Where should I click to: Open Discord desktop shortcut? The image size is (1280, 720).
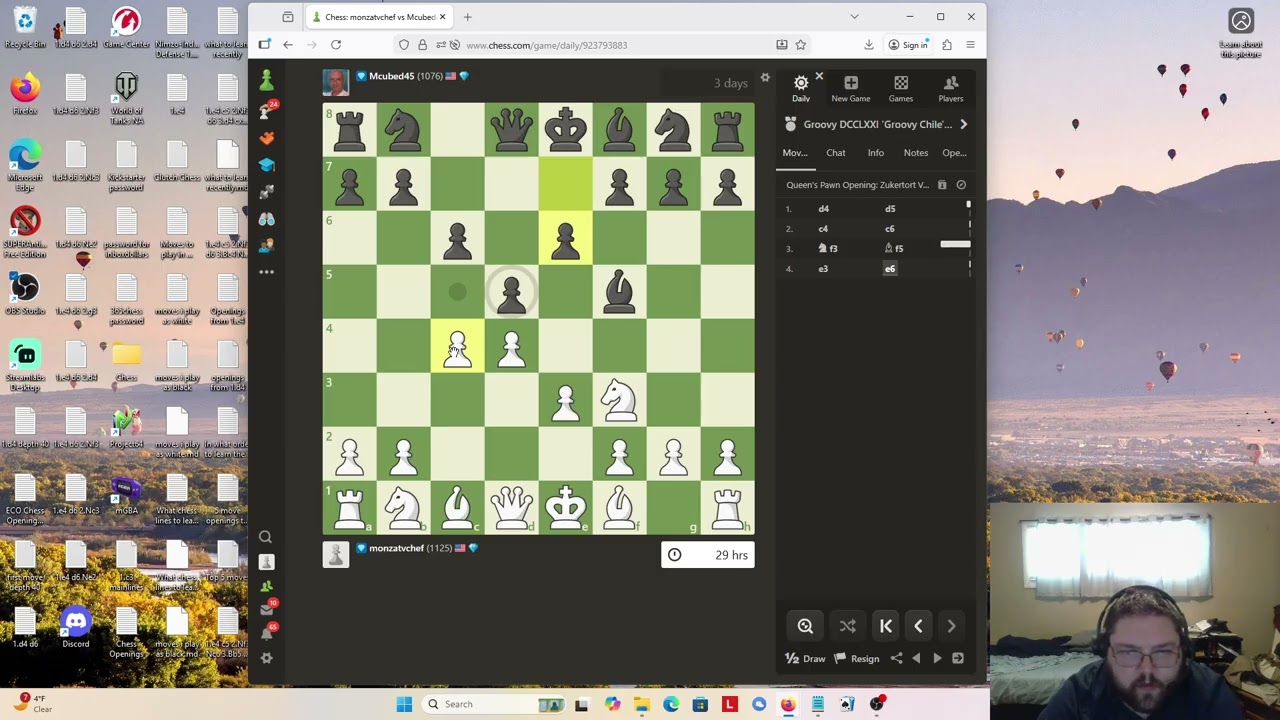pyautogui.click(x=76, y=628)
